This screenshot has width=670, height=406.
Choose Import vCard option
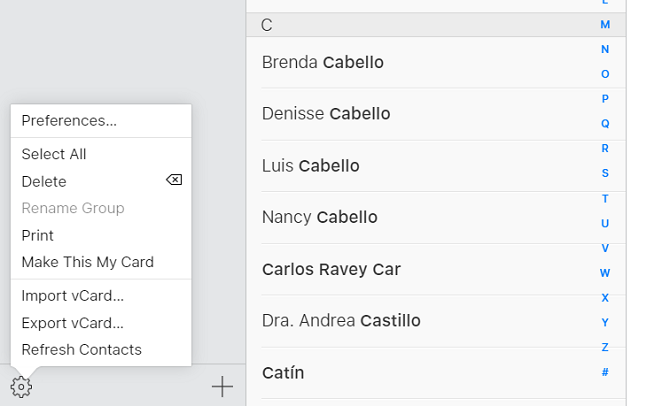coord(73,296)
